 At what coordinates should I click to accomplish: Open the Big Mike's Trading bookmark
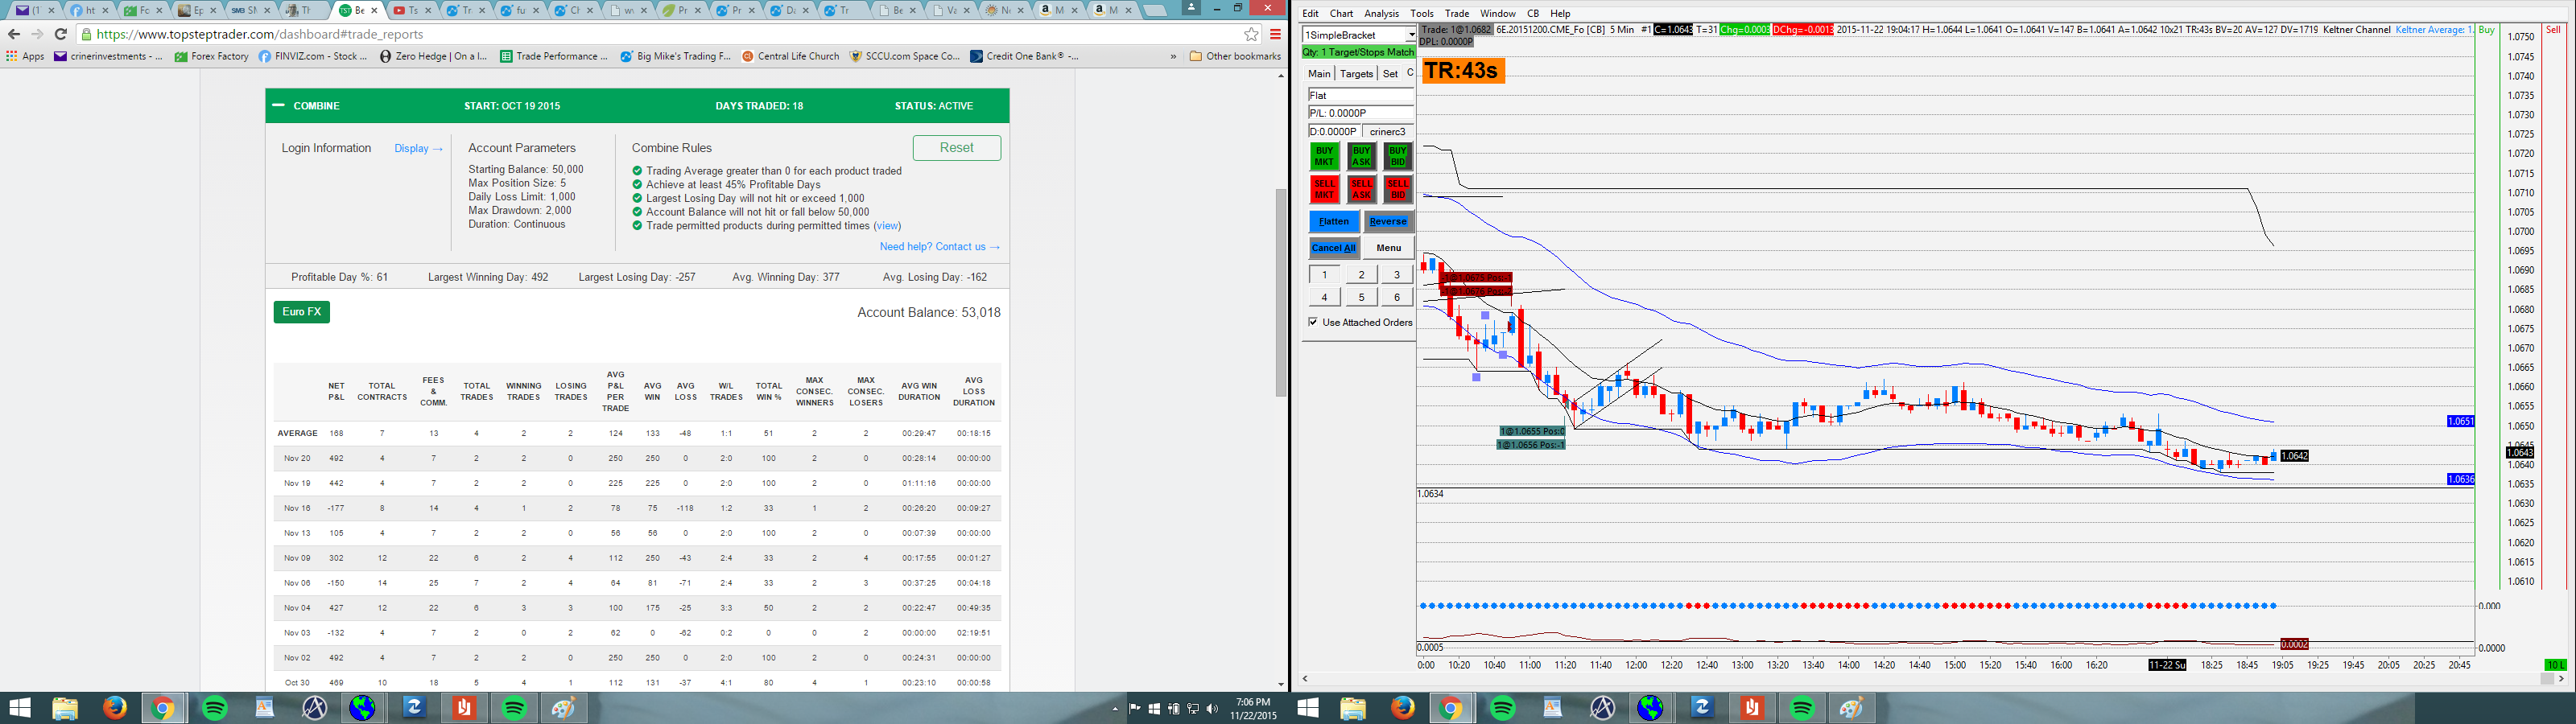click(x=675, y=56)
